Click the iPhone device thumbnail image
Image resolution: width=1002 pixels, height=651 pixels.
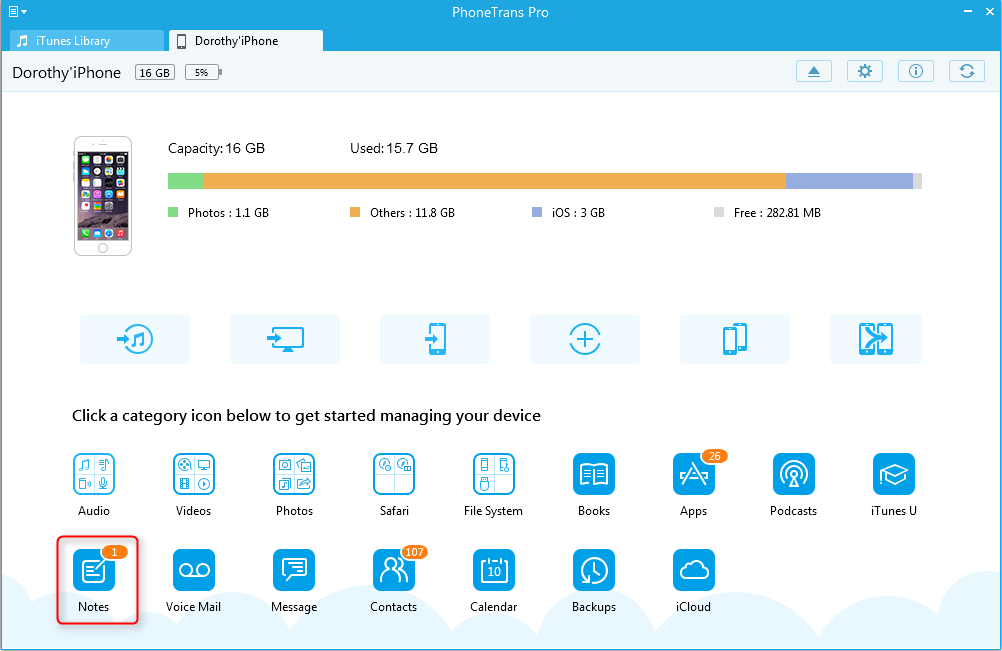click(103, 196)
